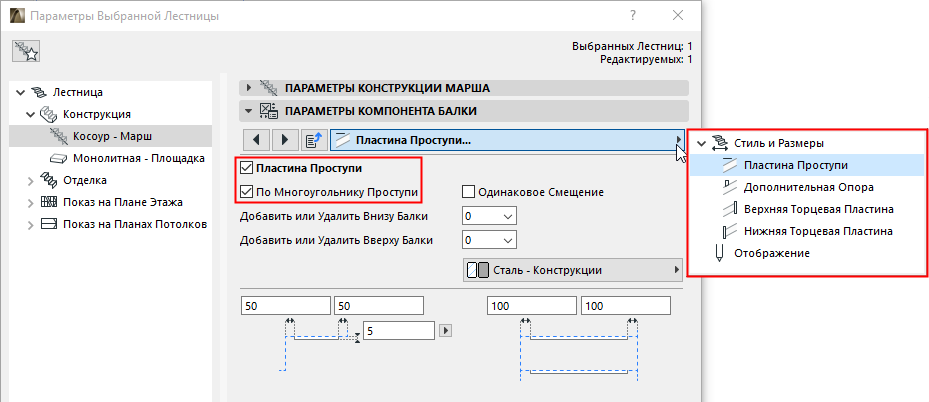The image size is (929, 402).
Task: Enable Одинаковое Смещение checkbox
Action: [468, 192]
